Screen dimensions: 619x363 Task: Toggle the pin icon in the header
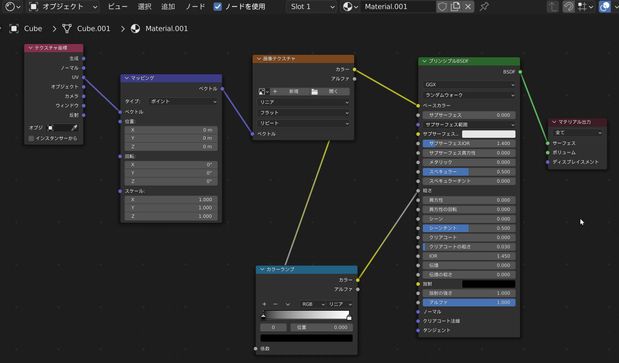pos(484,7)
